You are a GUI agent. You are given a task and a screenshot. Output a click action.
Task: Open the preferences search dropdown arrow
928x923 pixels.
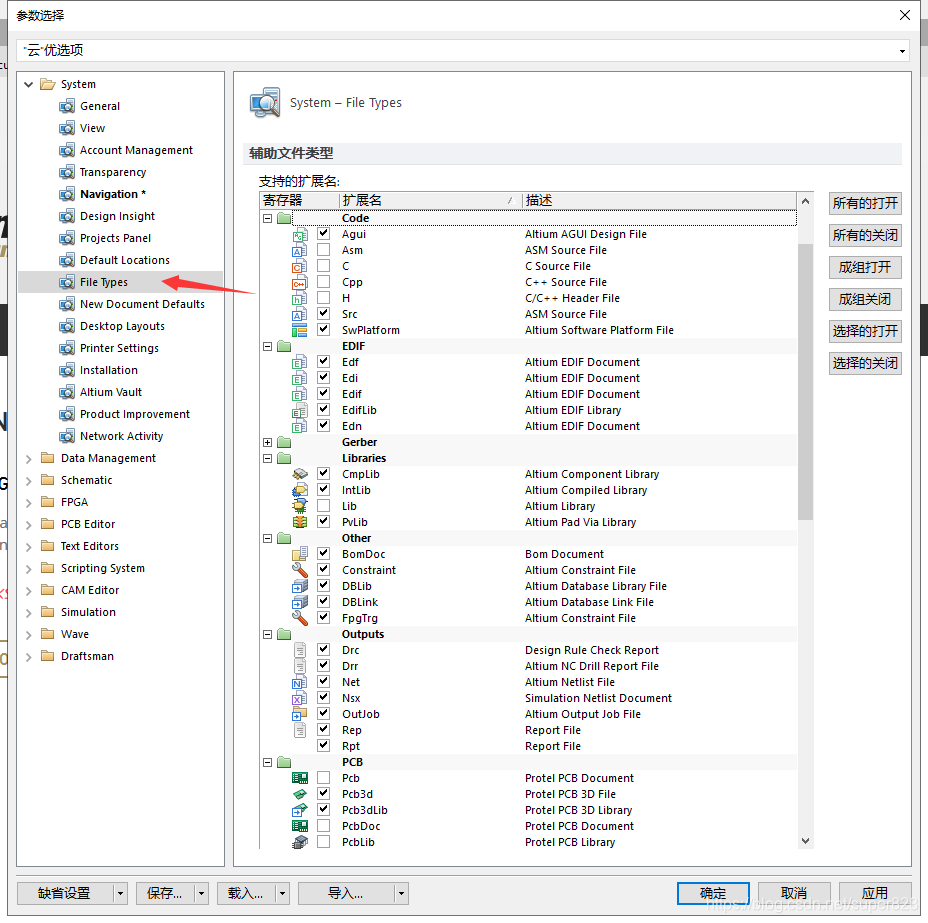(x=903, y=51)
